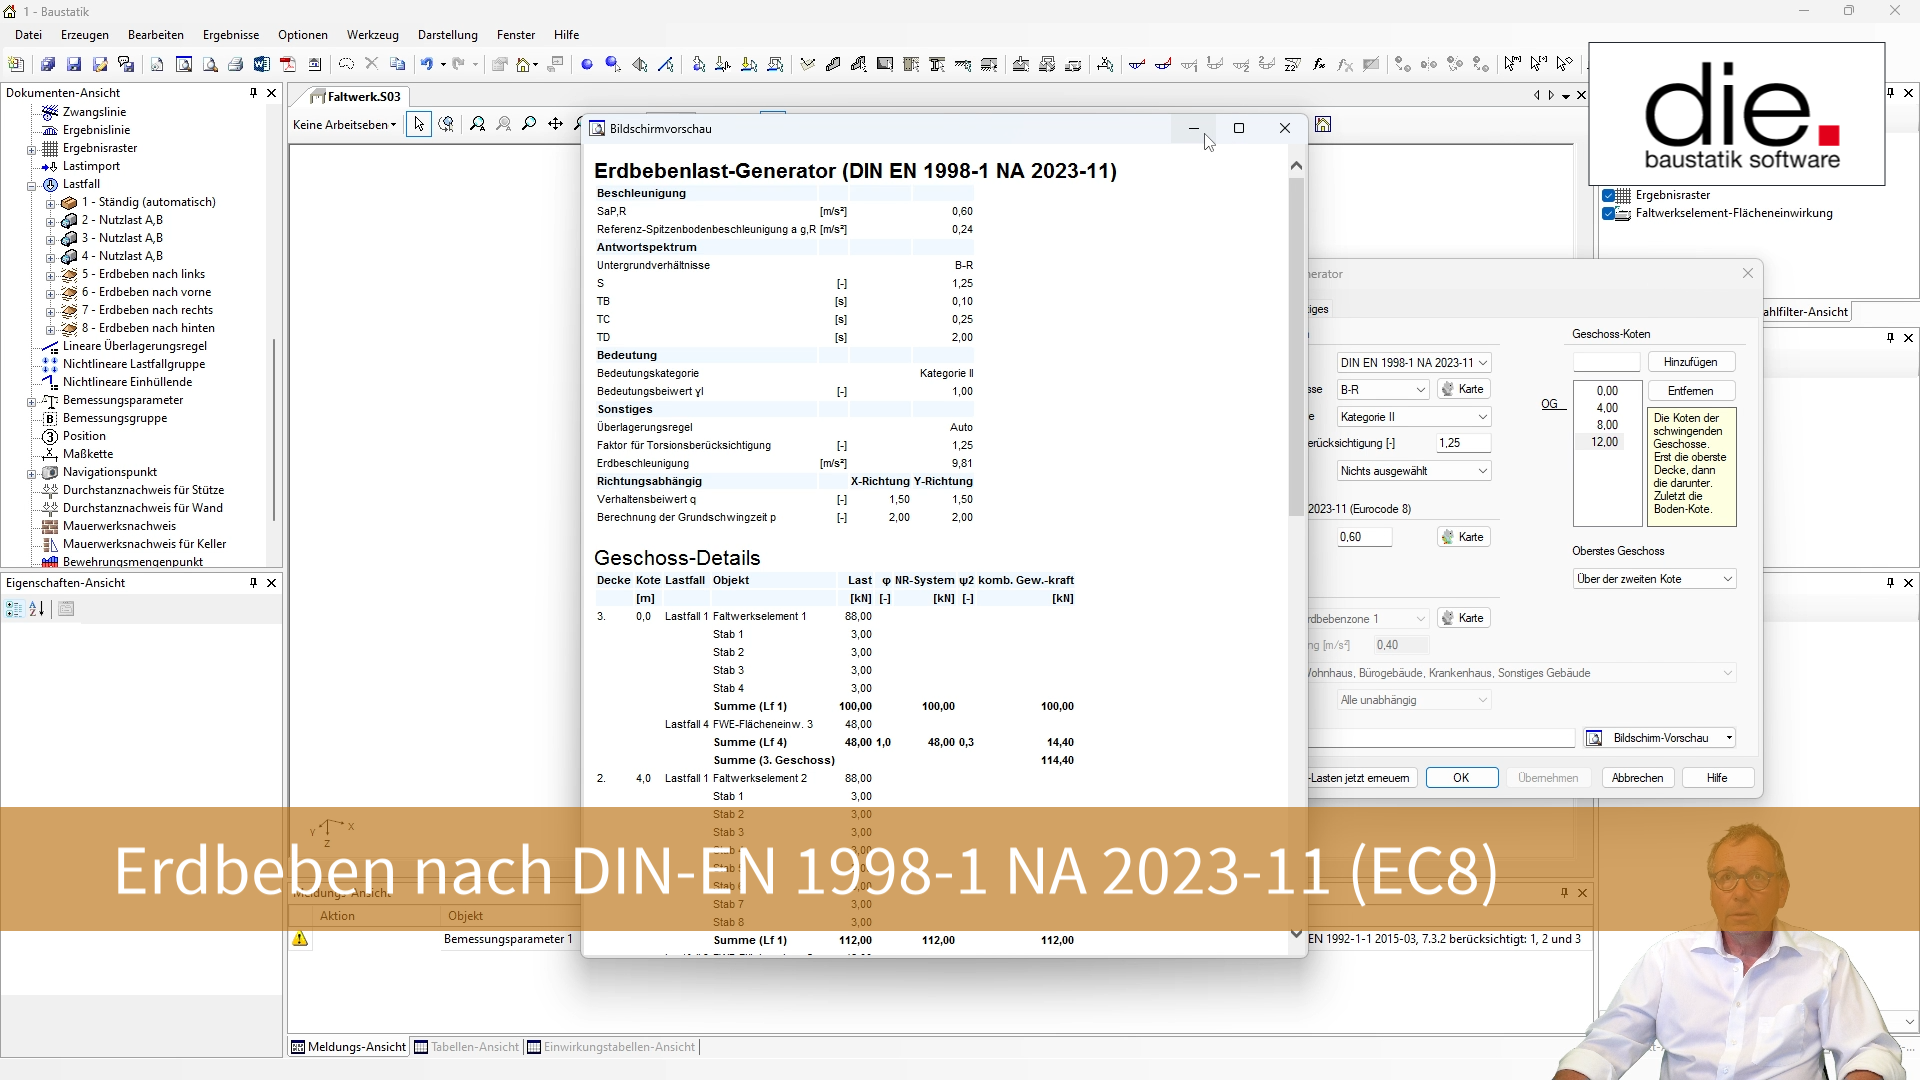The height and width of the screenshot is (1080, 1920).
Task: Expand the 5 - Erdbeben nach links node
Action: coord(50,275)
